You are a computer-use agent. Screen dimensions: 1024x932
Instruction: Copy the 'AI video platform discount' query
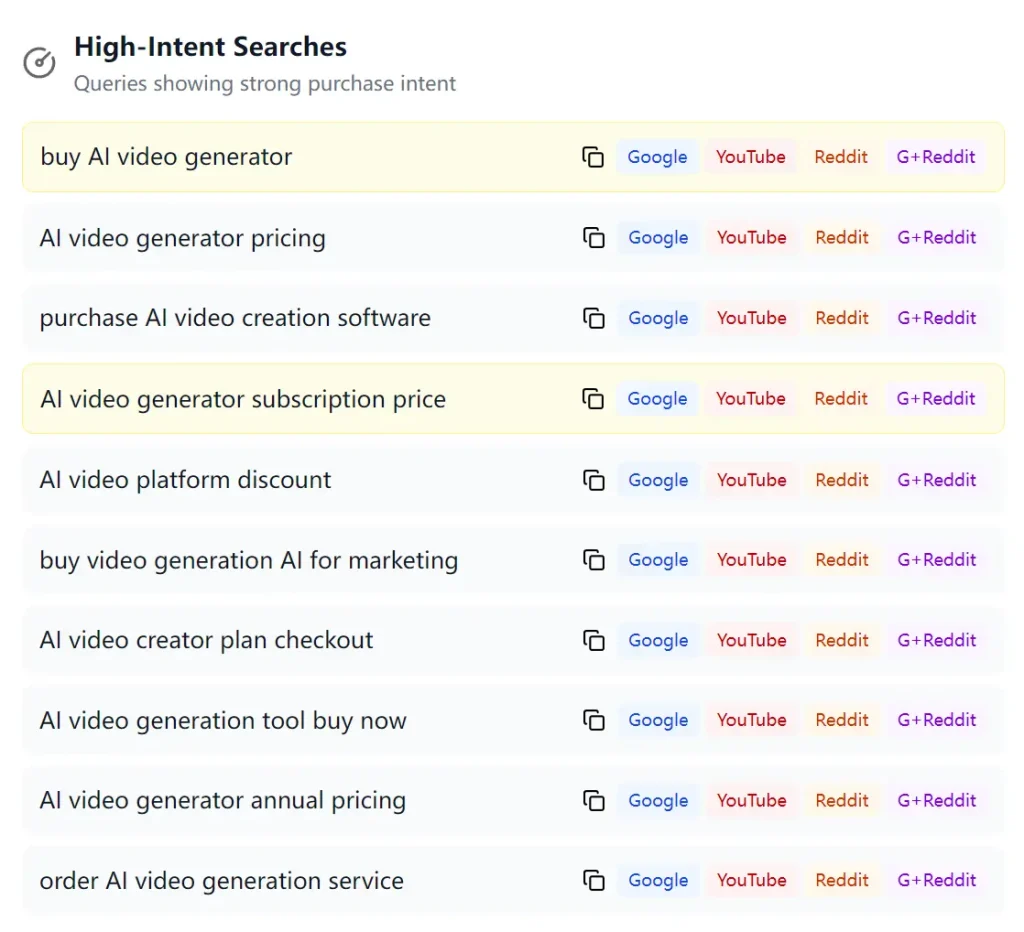(x=594, y=480)
